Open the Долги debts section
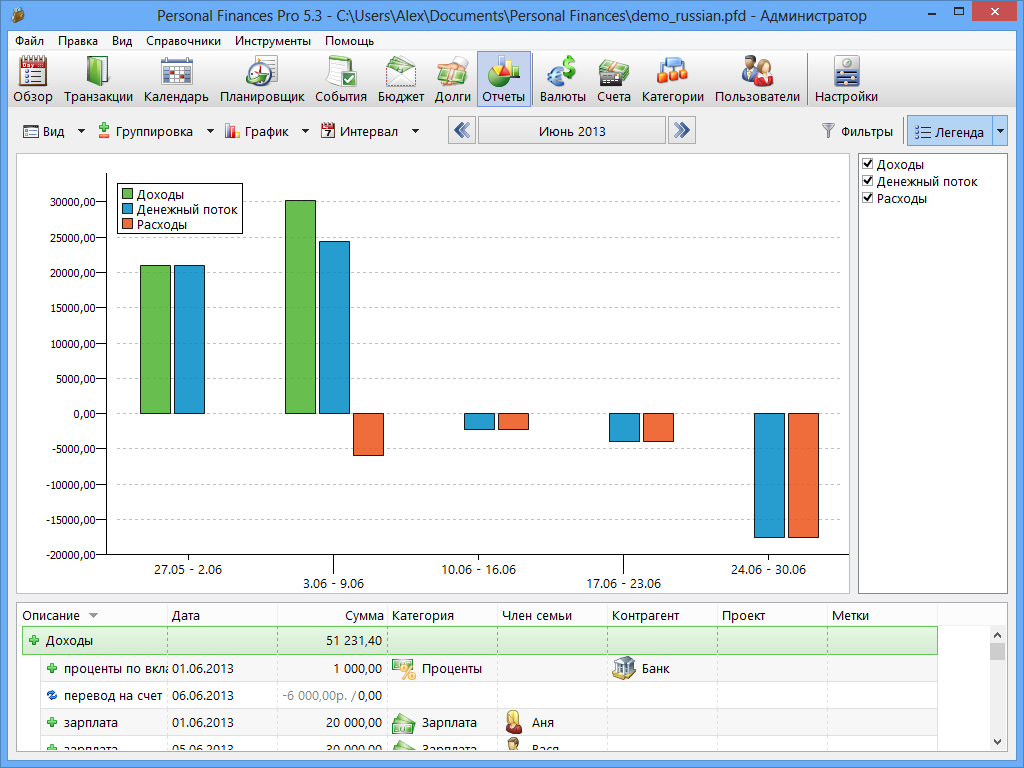This screenshot has height=768, width=1024. 453,80
